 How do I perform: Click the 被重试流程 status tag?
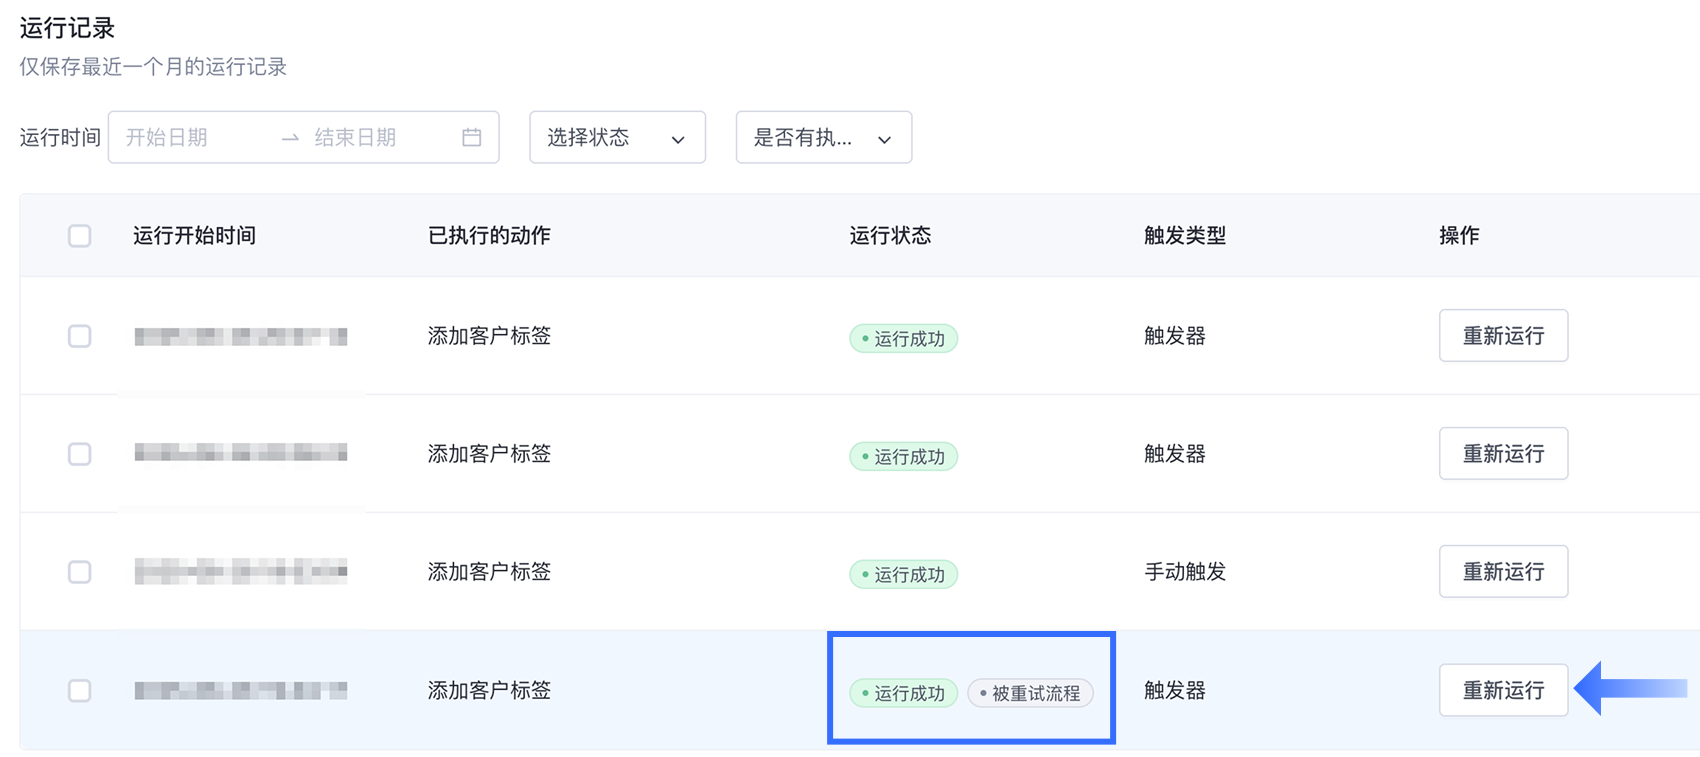coord(1030,693)
